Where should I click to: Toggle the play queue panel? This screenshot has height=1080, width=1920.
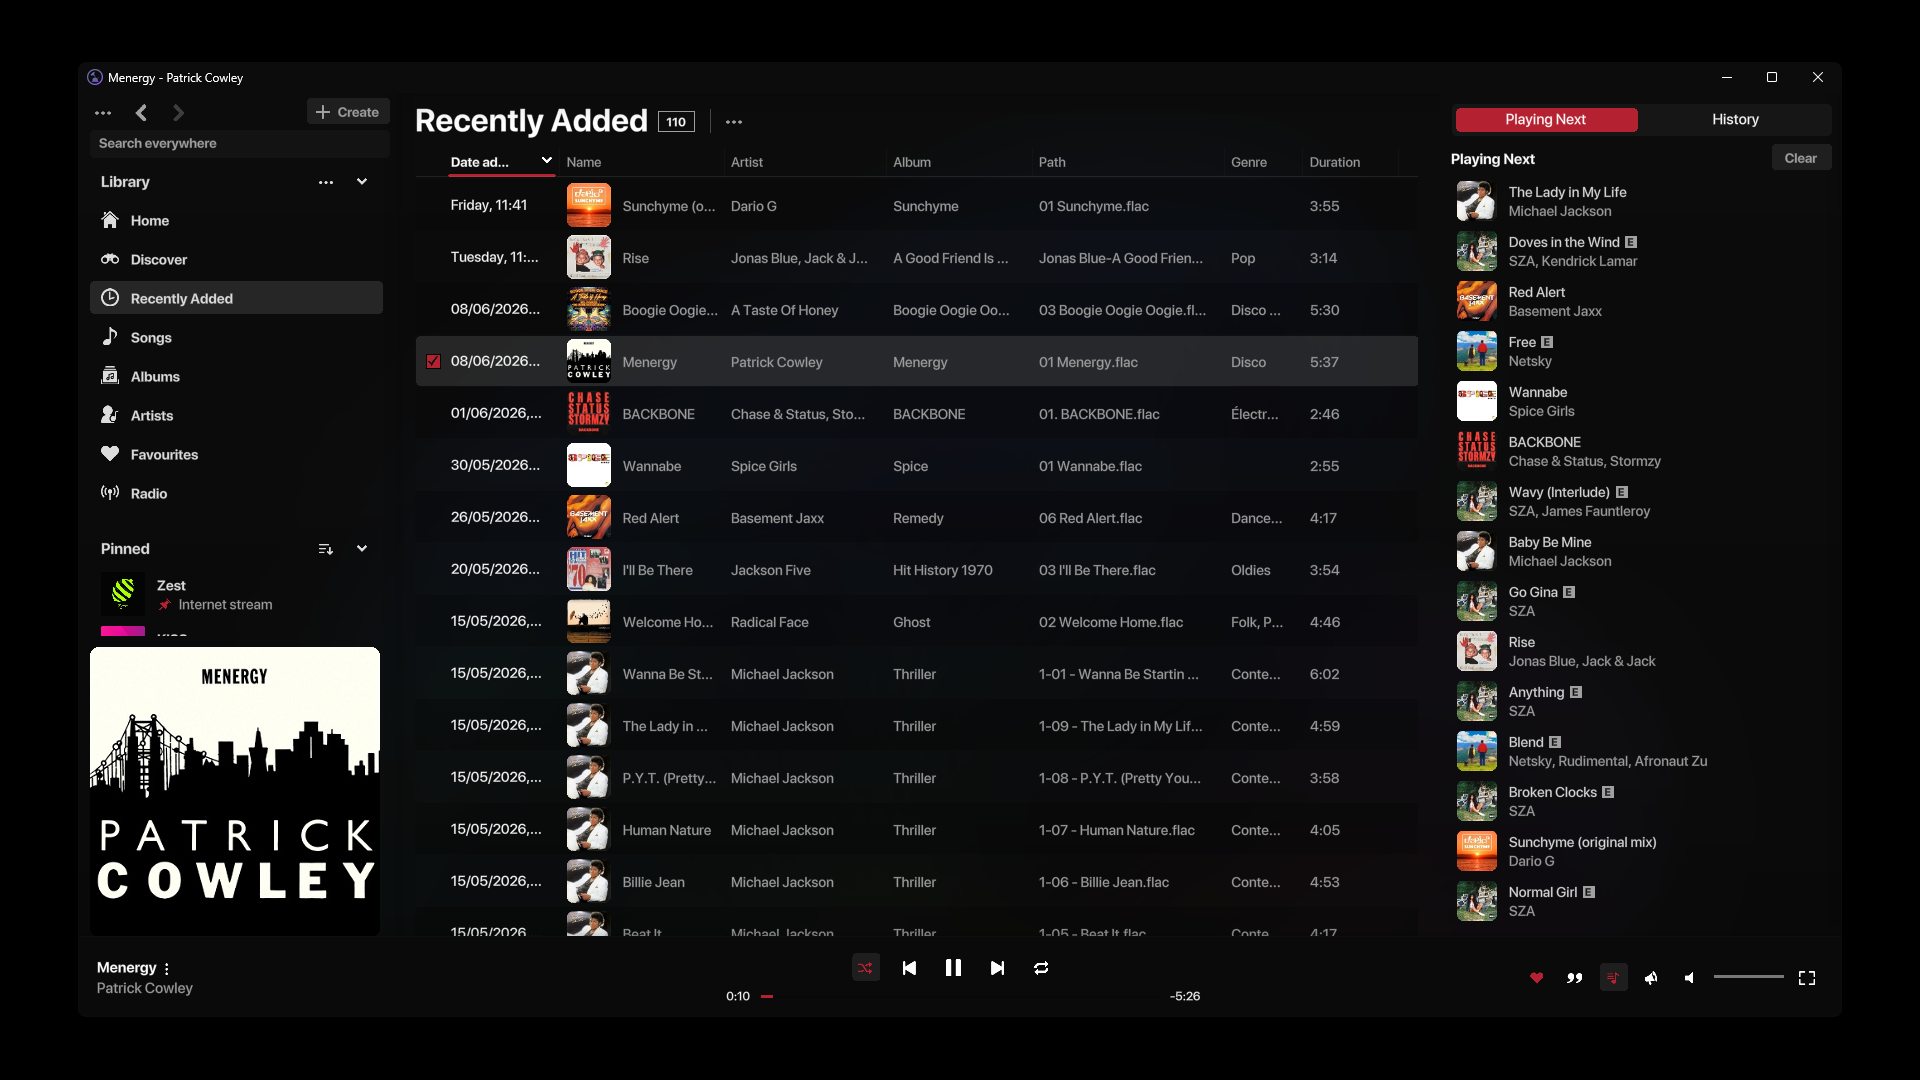tap(1613, 978)
